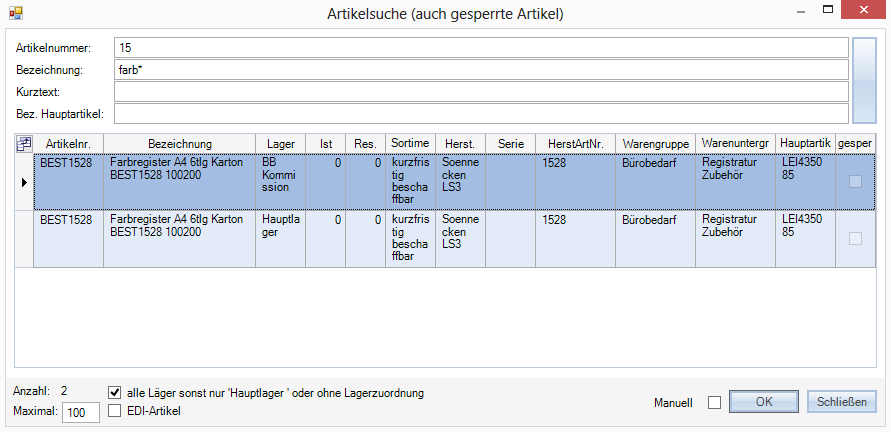Click the grid column chooser icon
This screenshot has width=891, height=432.
(24, 143)
